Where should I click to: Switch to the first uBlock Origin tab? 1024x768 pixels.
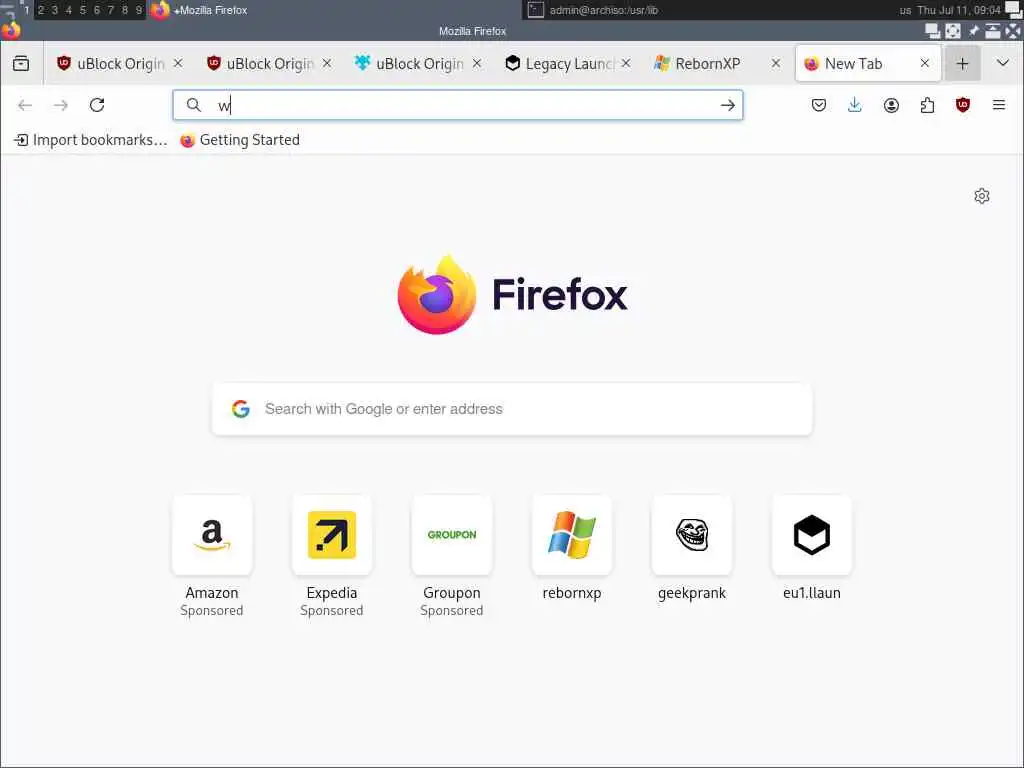coord(120,63)
